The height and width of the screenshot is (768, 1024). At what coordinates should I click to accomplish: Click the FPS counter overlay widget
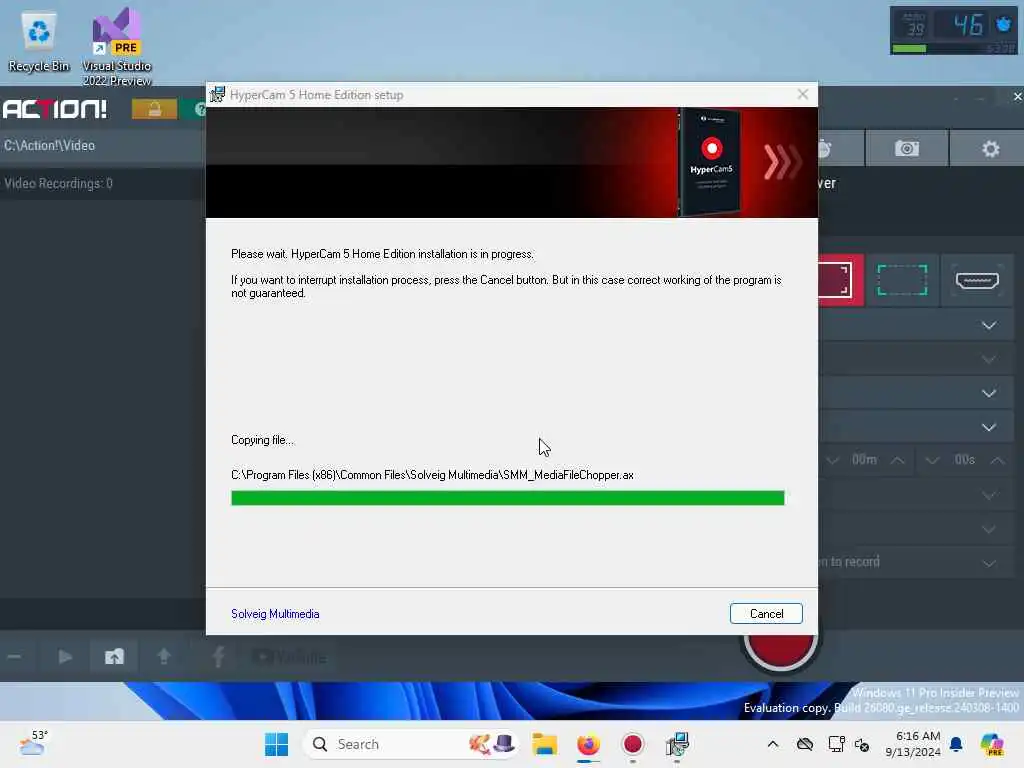(x=953, y=31)
